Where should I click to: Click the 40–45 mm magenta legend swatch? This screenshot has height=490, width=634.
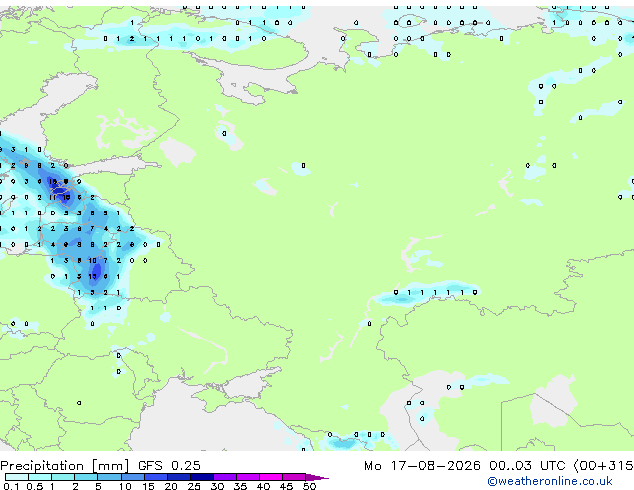tap(271, 477)
